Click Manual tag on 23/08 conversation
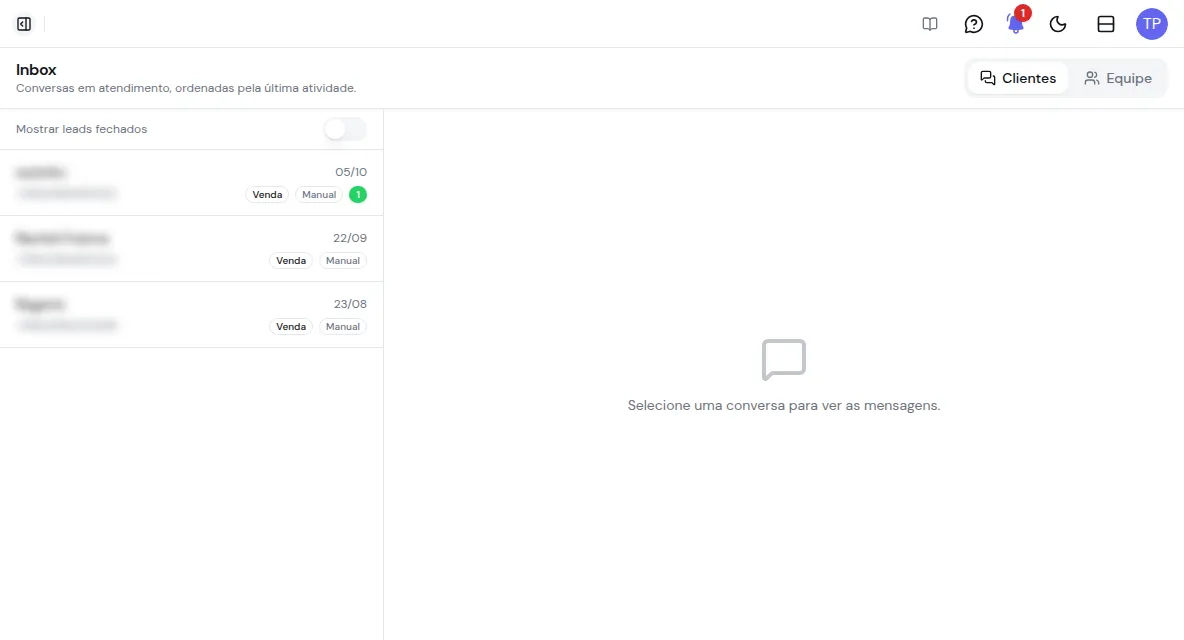The image size is (1184, 640). tap(343, 327)
